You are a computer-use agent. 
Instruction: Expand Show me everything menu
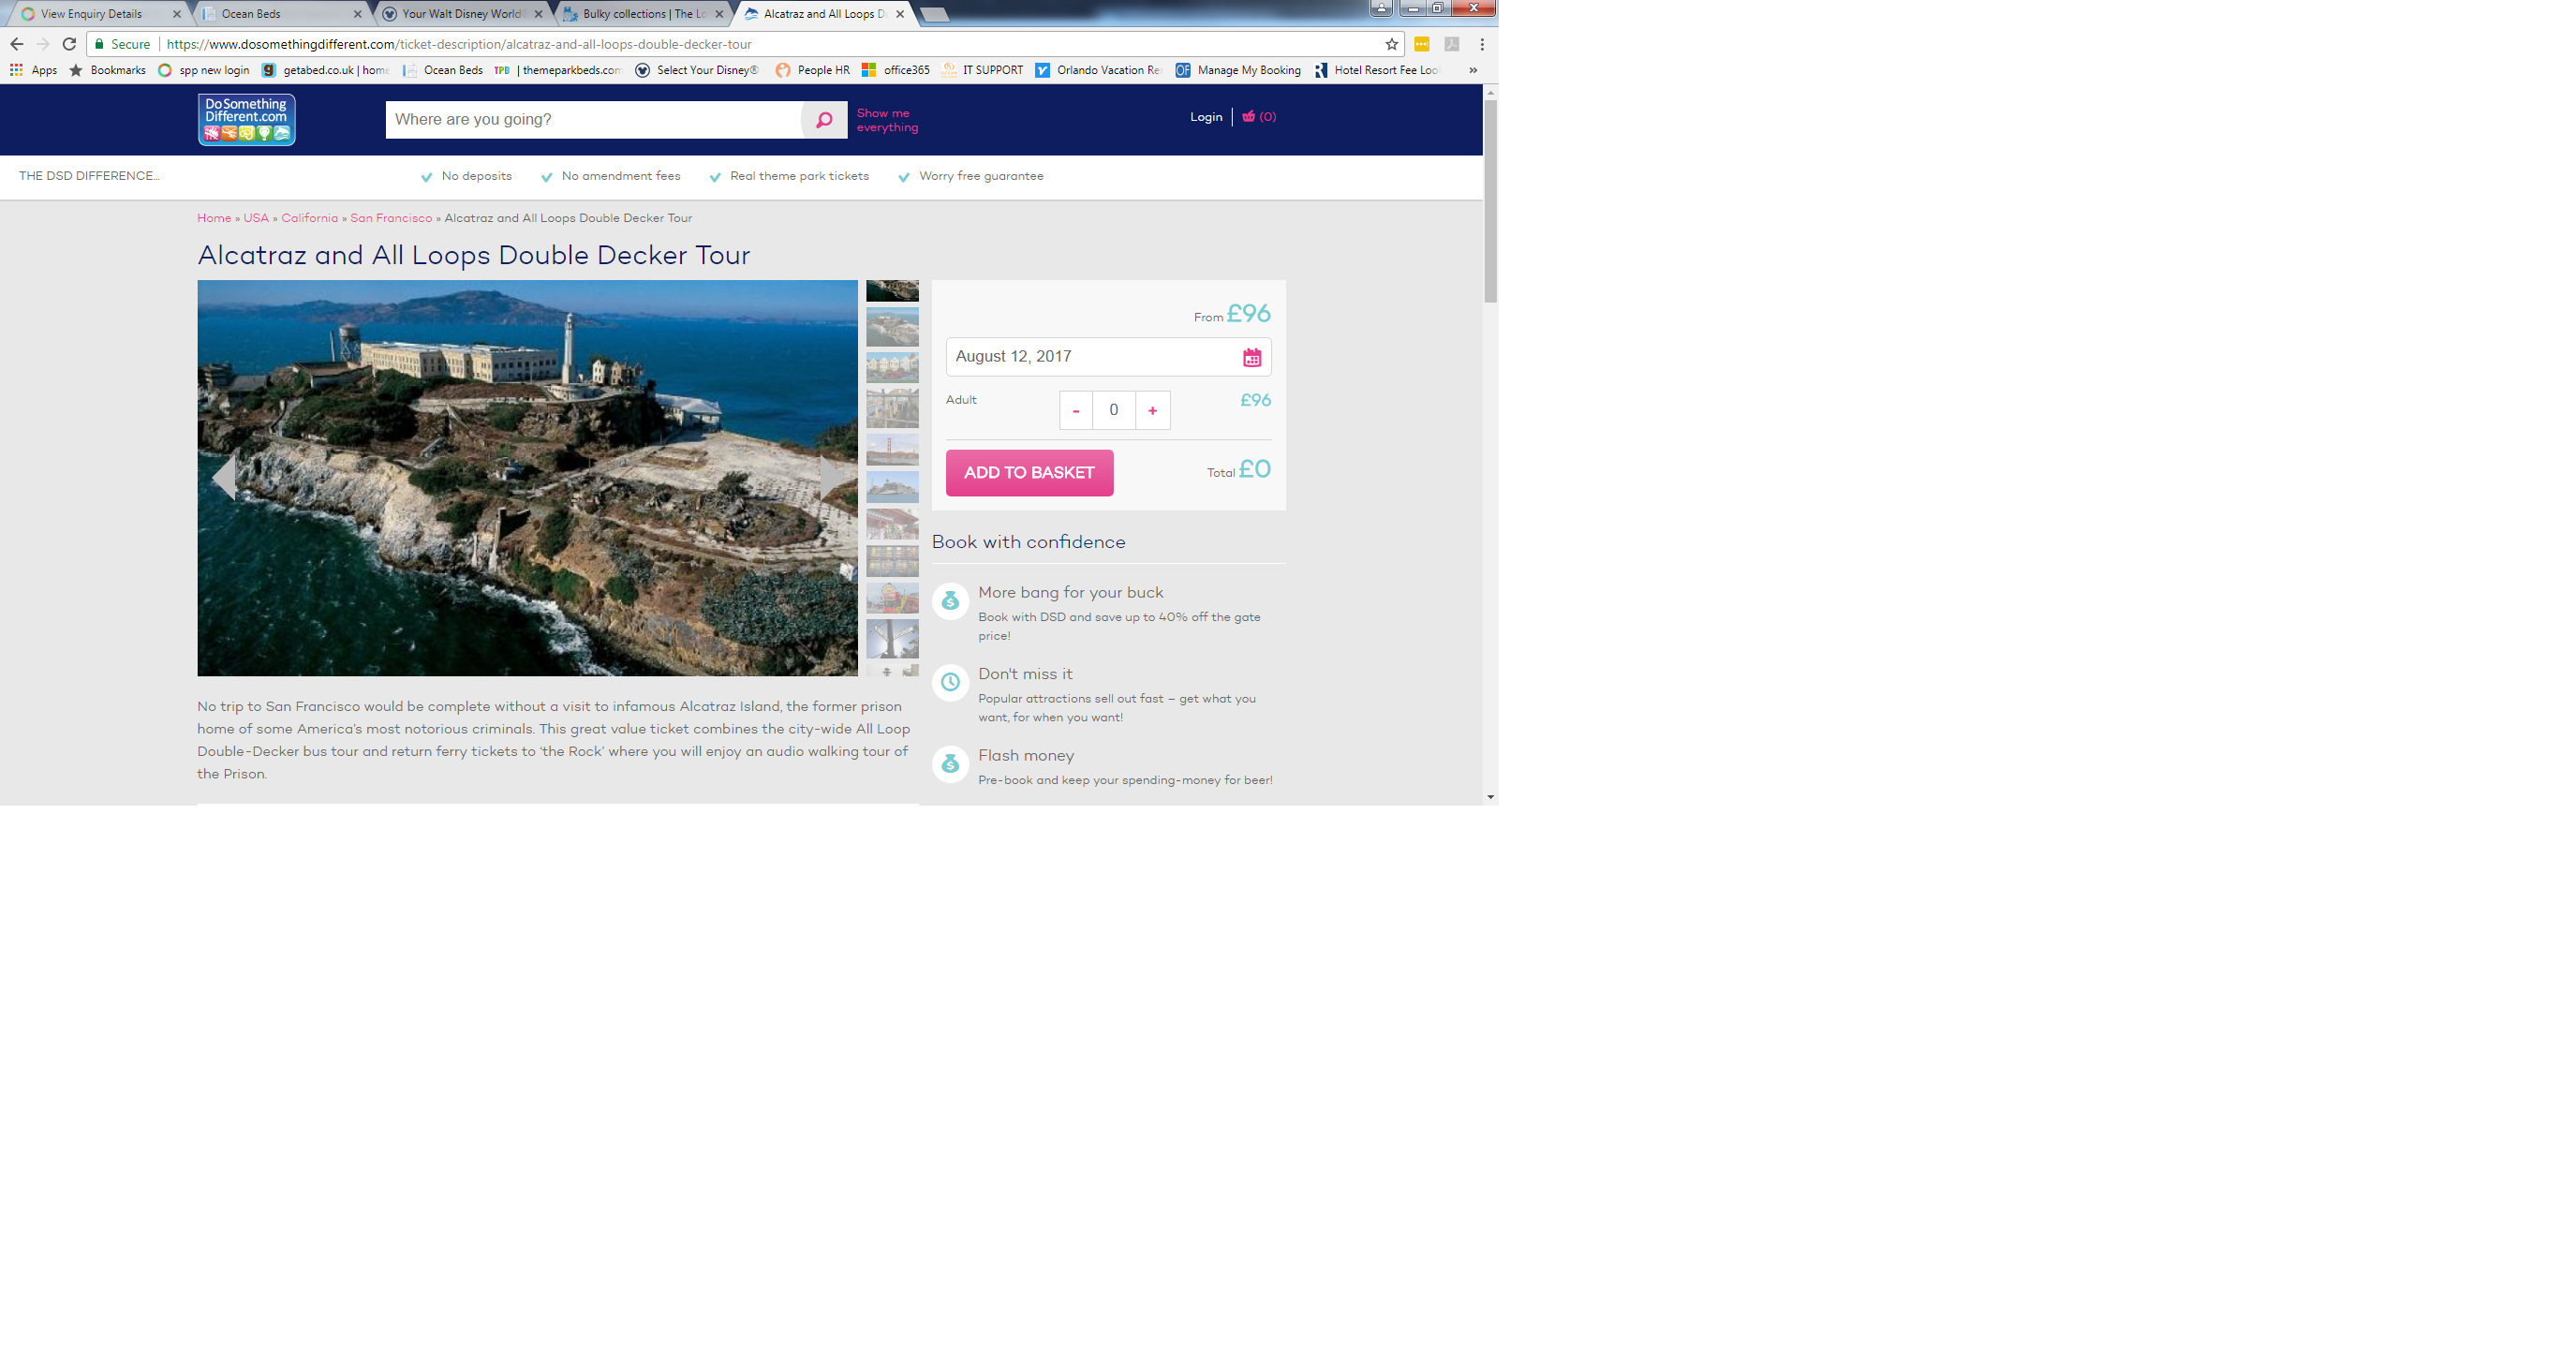pyautogui.click(x=887, y=120)
